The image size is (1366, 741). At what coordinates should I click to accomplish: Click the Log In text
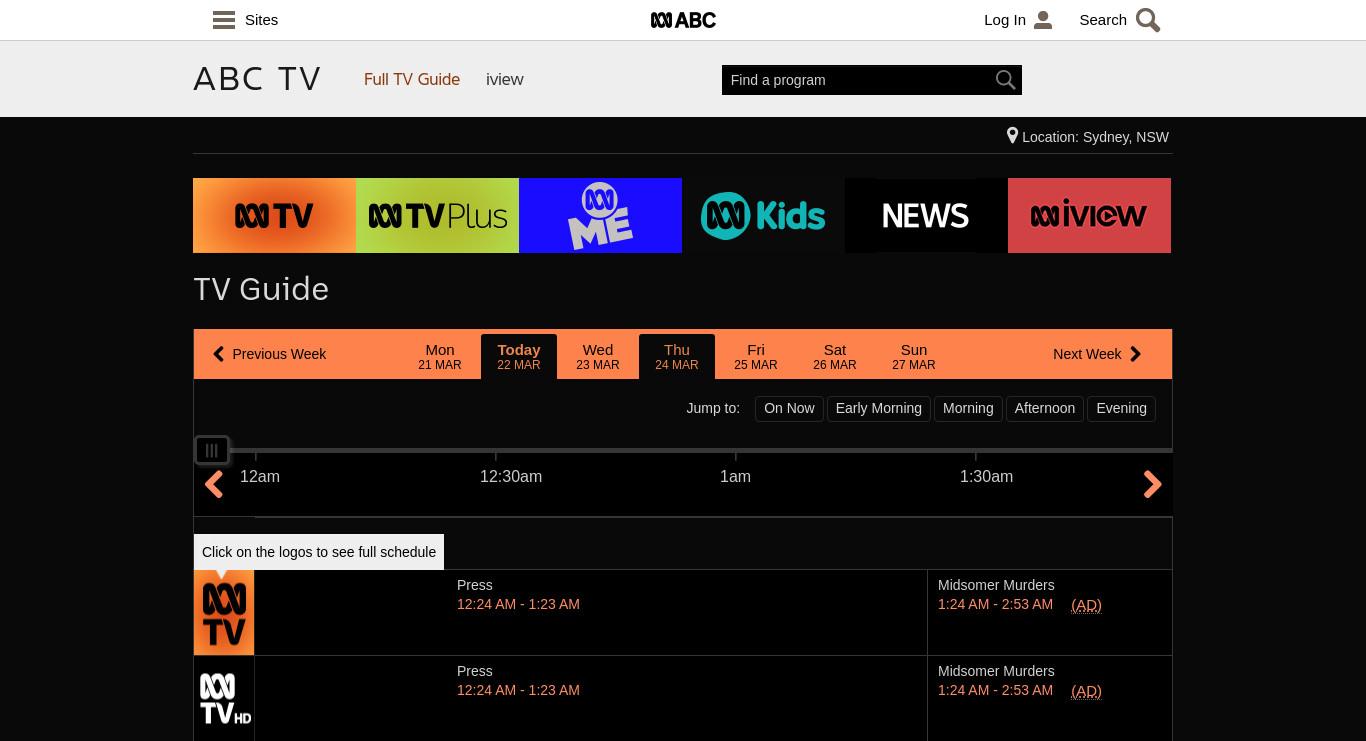pyautogui.click(x=1005, y=20)
